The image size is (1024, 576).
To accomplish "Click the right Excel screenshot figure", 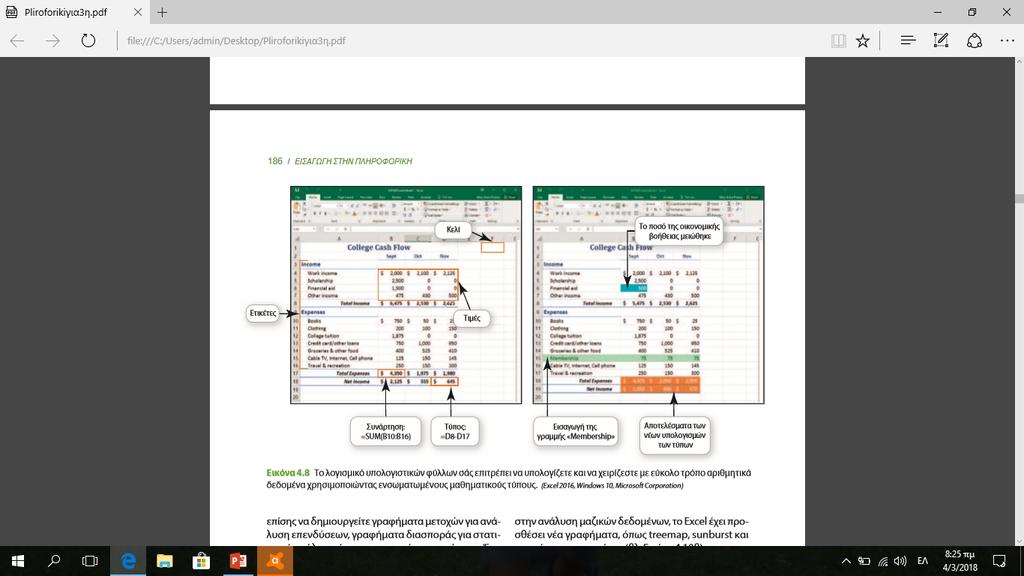I will (648, 295).
